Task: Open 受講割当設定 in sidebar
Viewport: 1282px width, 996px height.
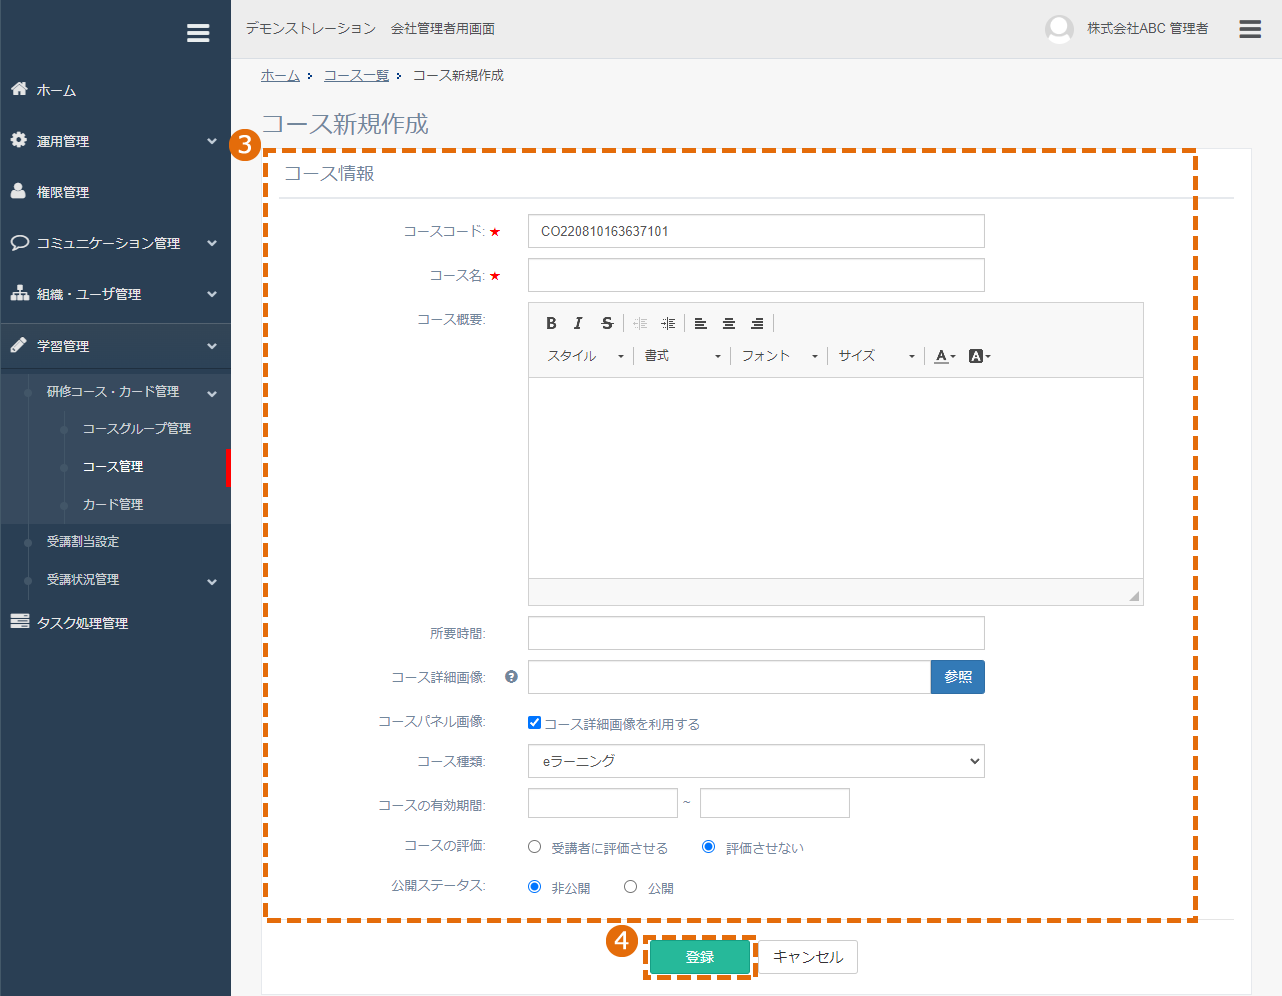Action: click(83, 541)
